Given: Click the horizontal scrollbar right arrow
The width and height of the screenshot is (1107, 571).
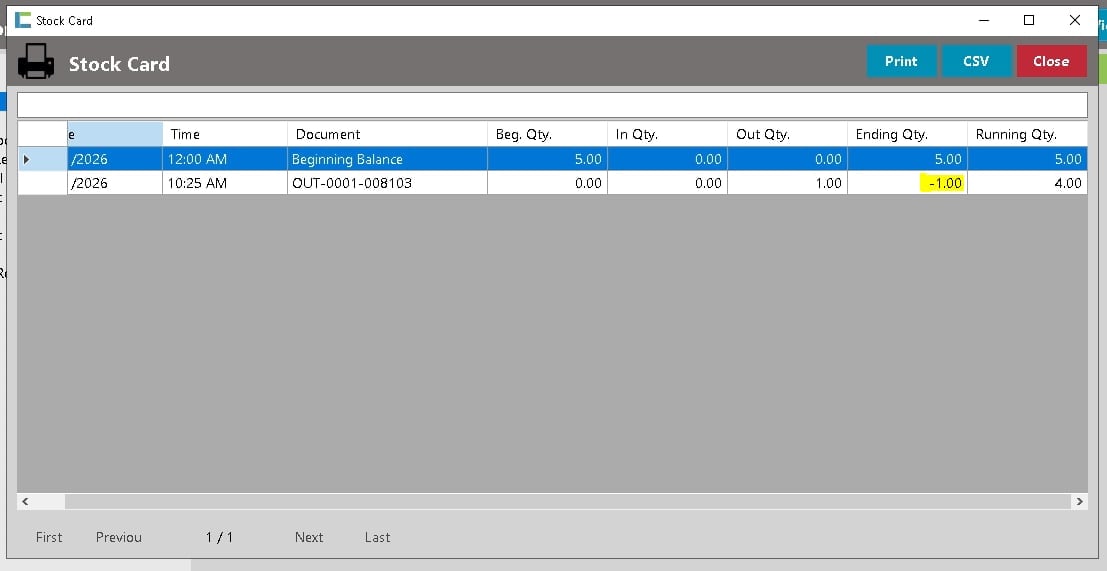Looking at the screenshot, I should (1079, 501).
